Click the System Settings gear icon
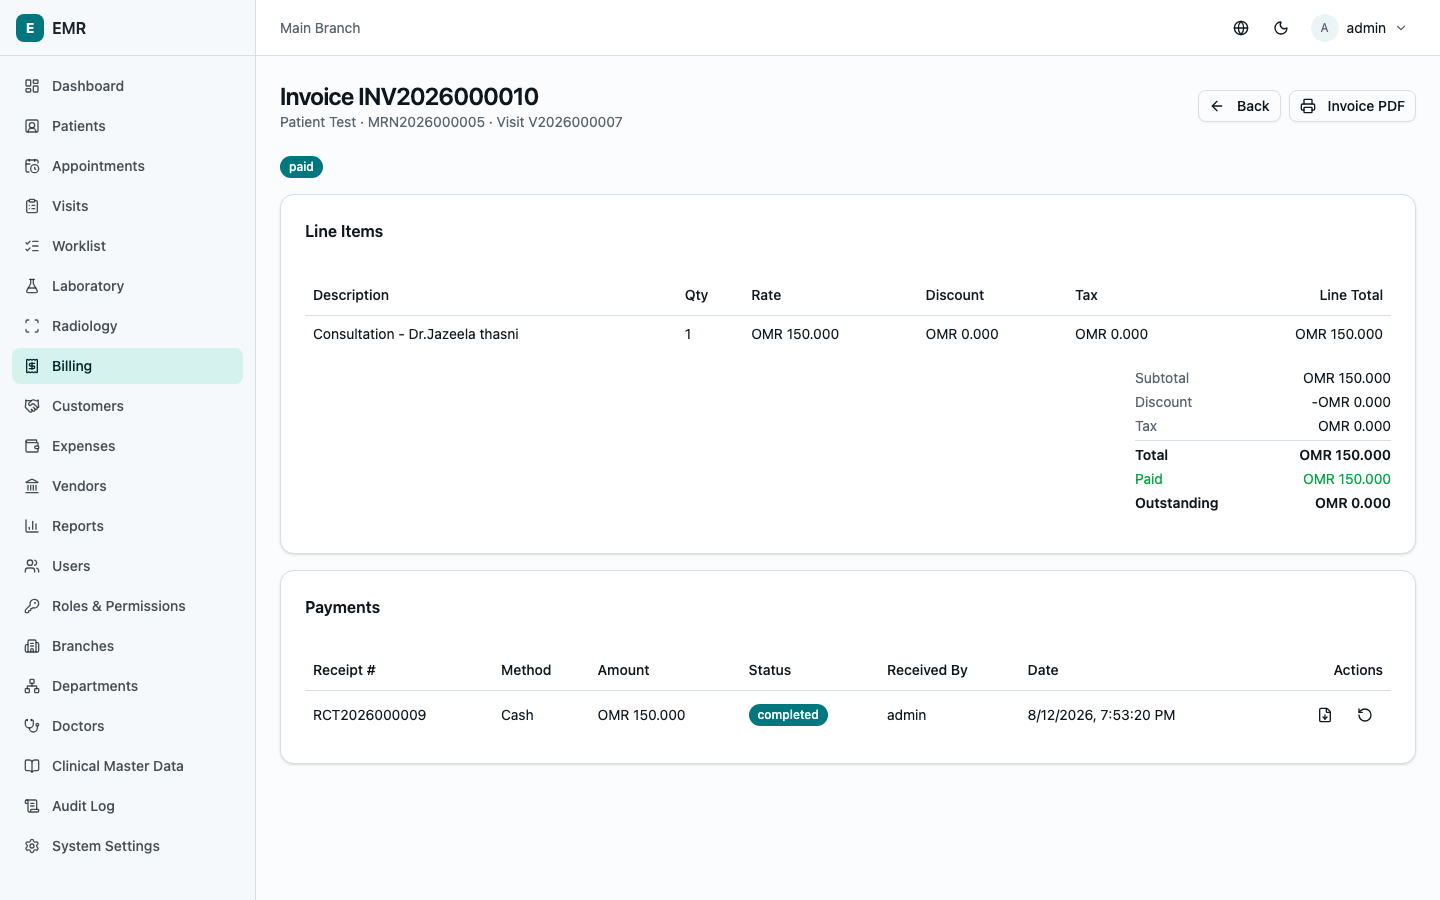The height and width of the screenshot is (900, 1440). pos(32,846)
